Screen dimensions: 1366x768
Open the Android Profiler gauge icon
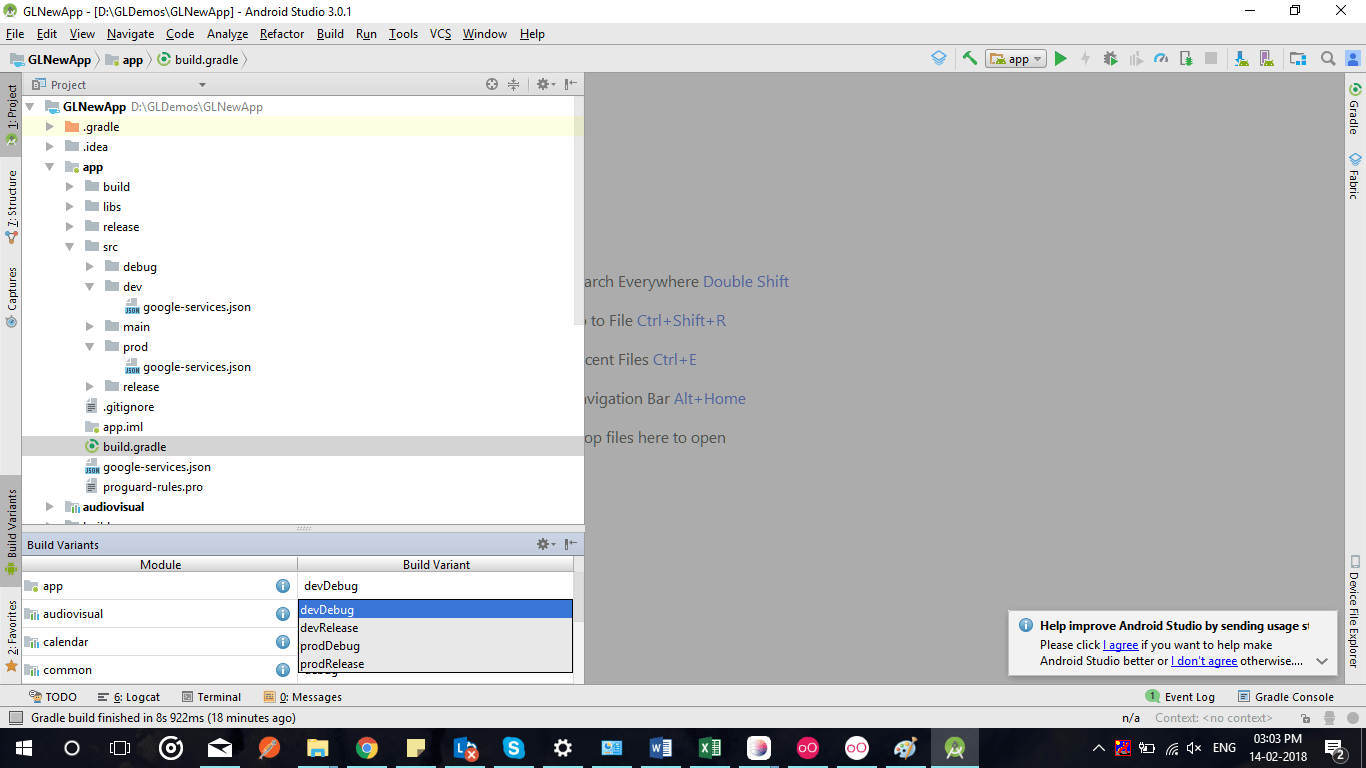coord(1161,59)
